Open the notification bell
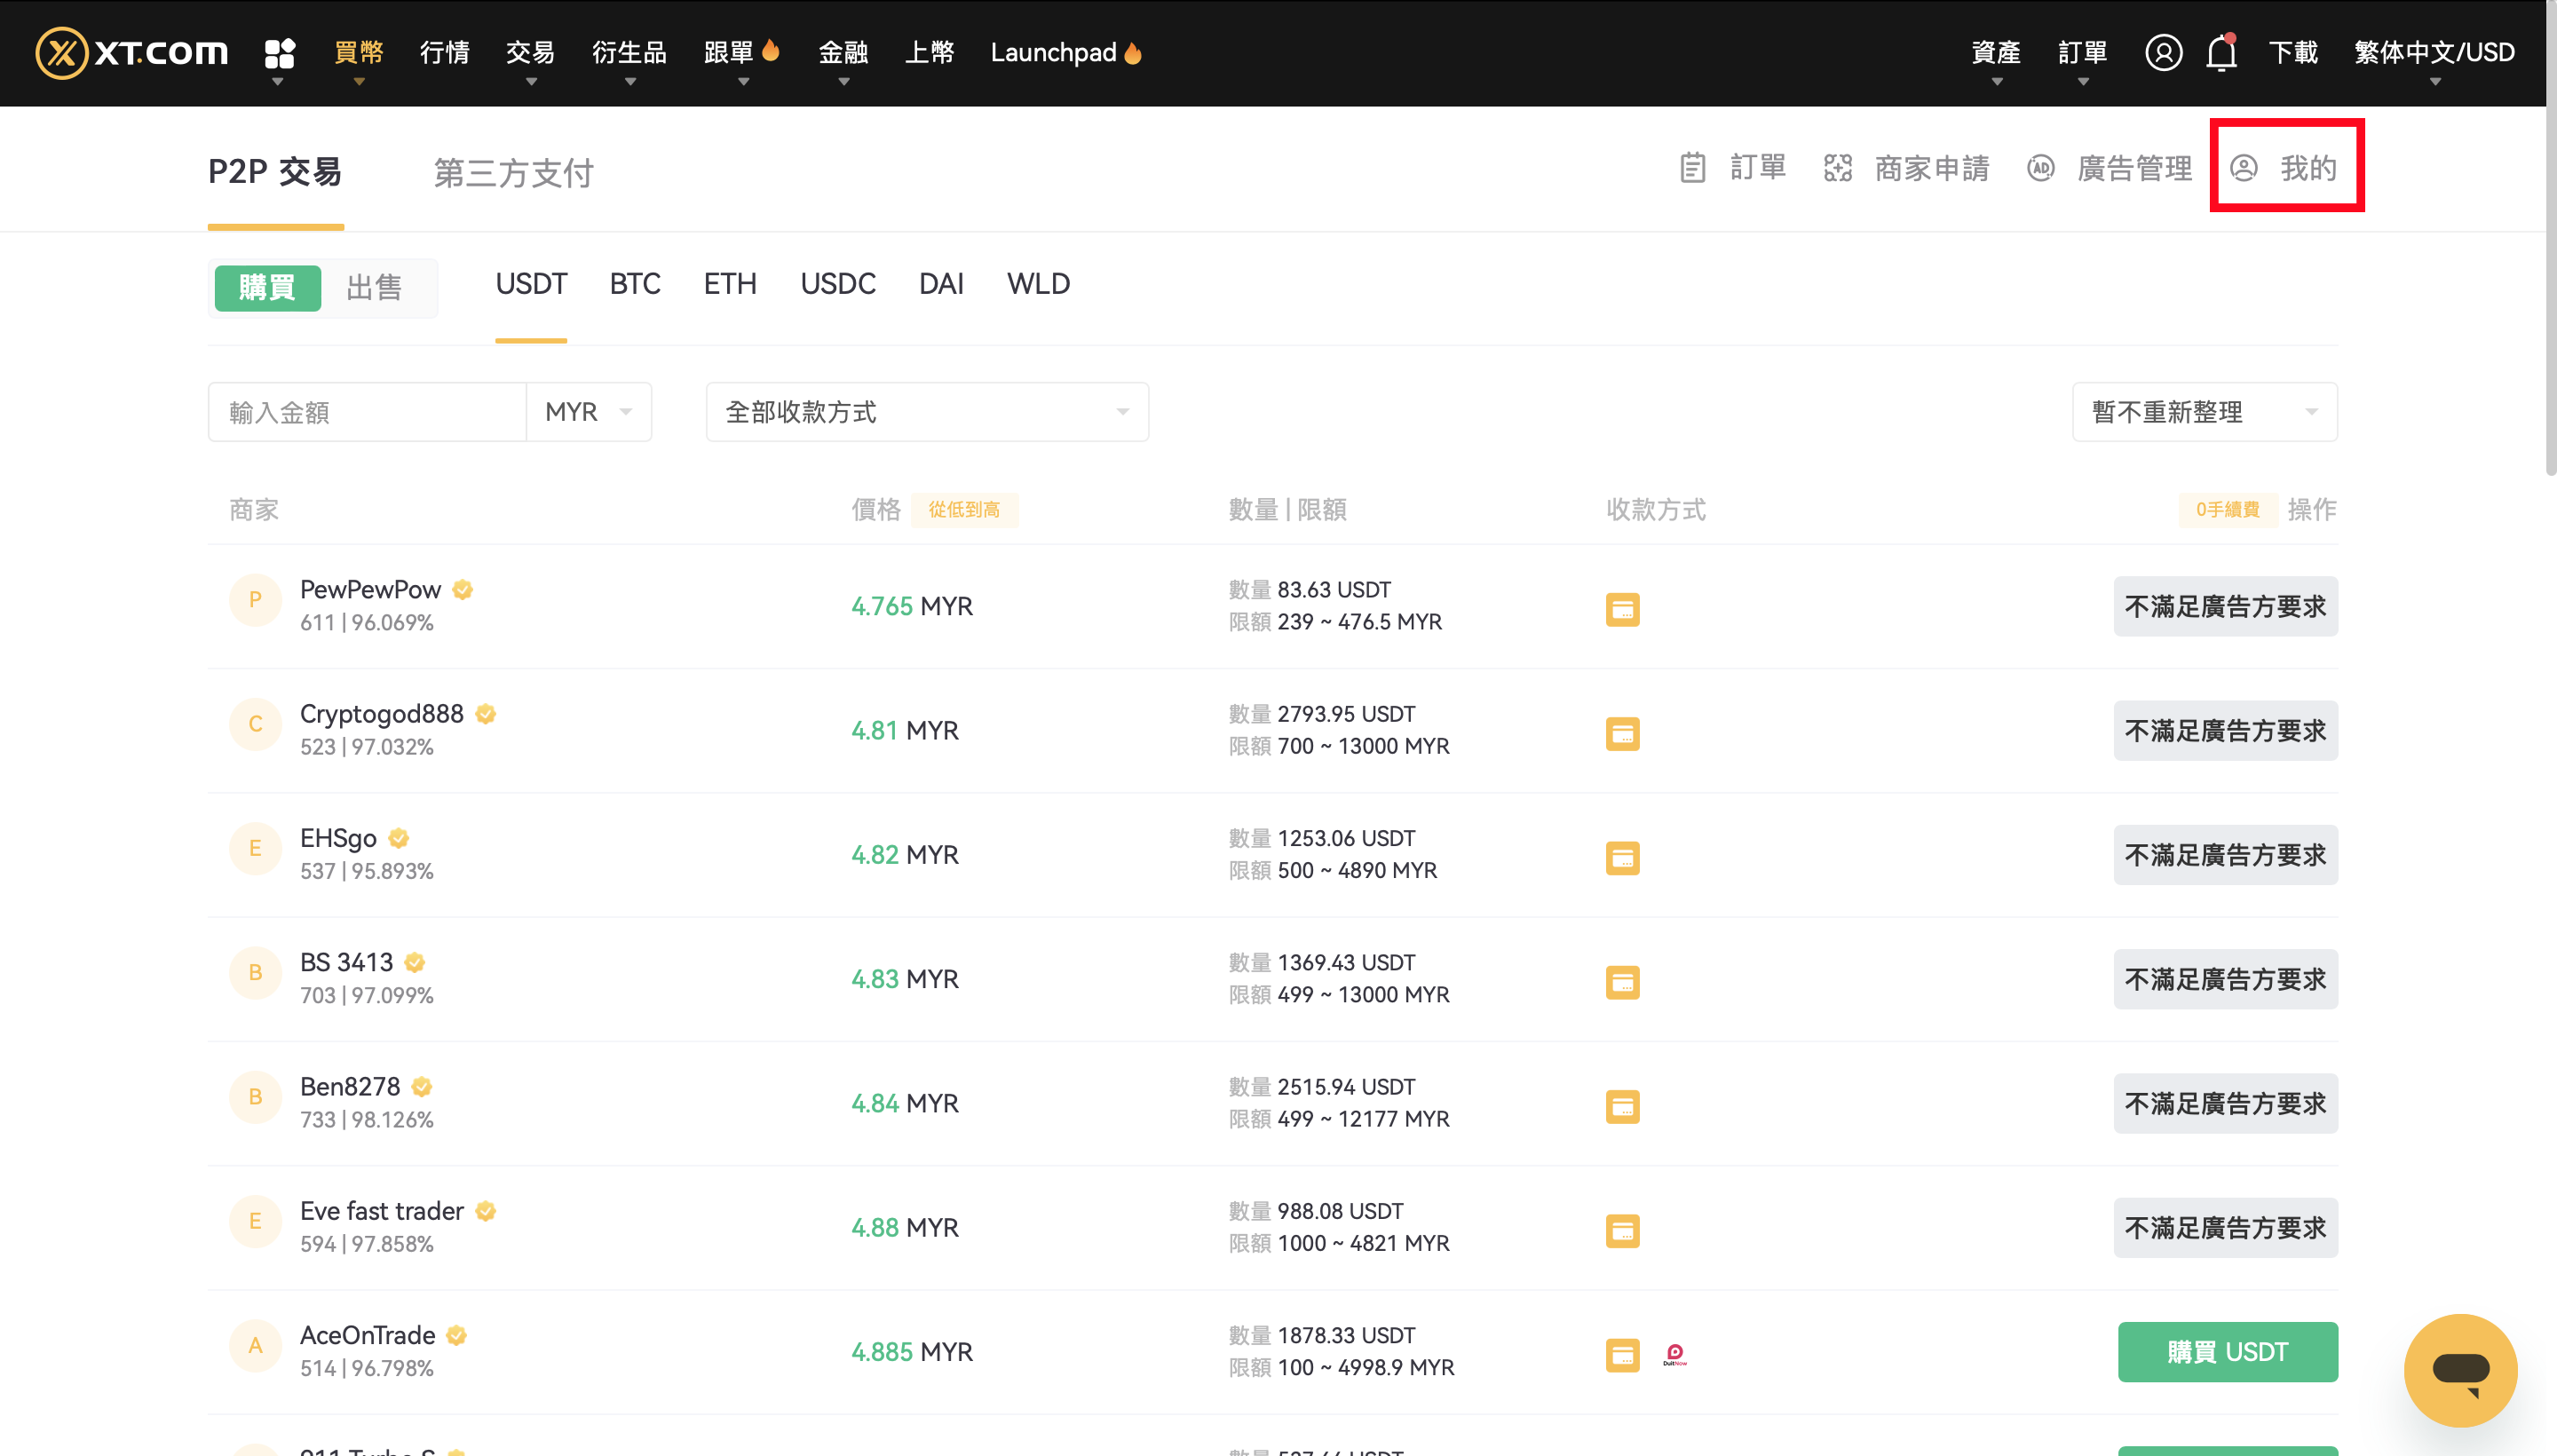 2221,52
